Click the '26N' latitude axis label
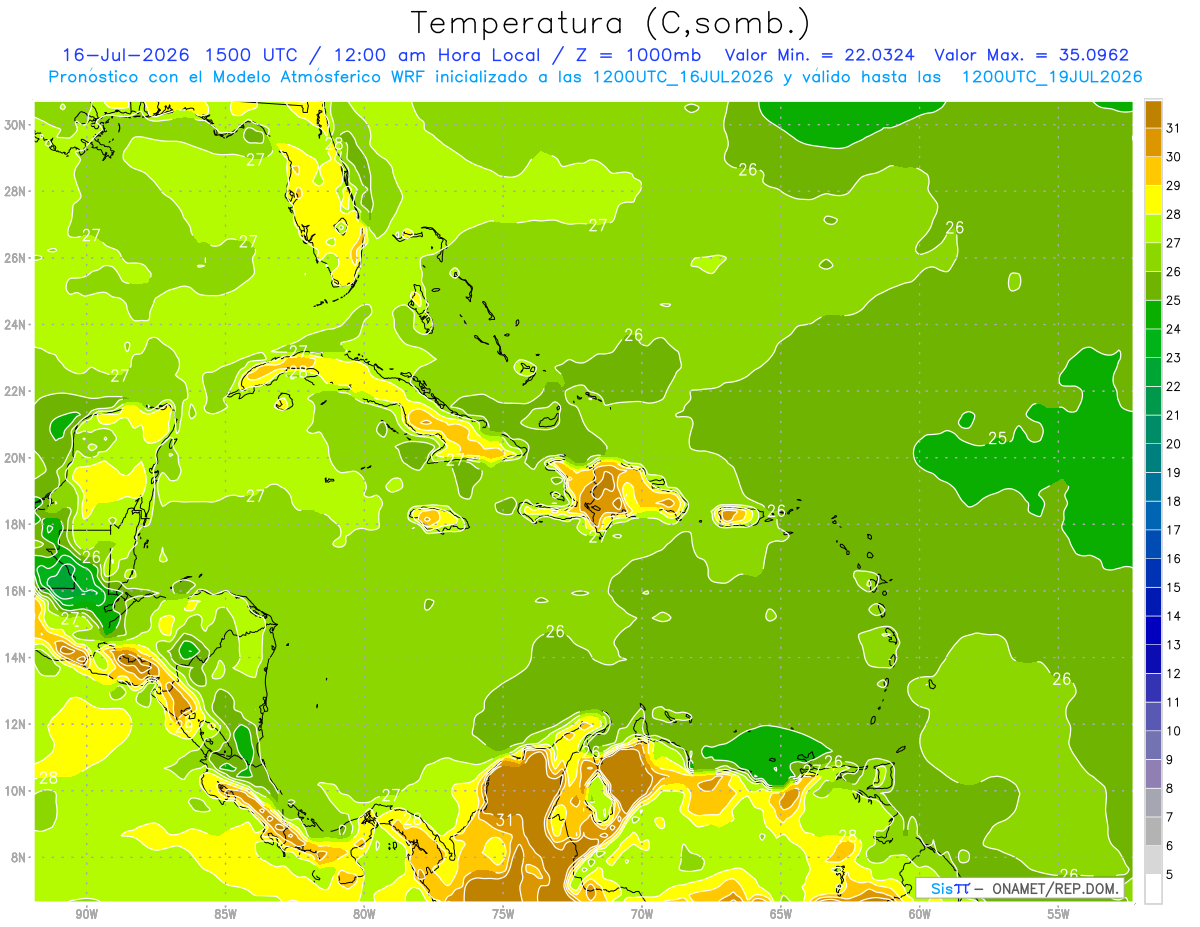 point(17,258)
